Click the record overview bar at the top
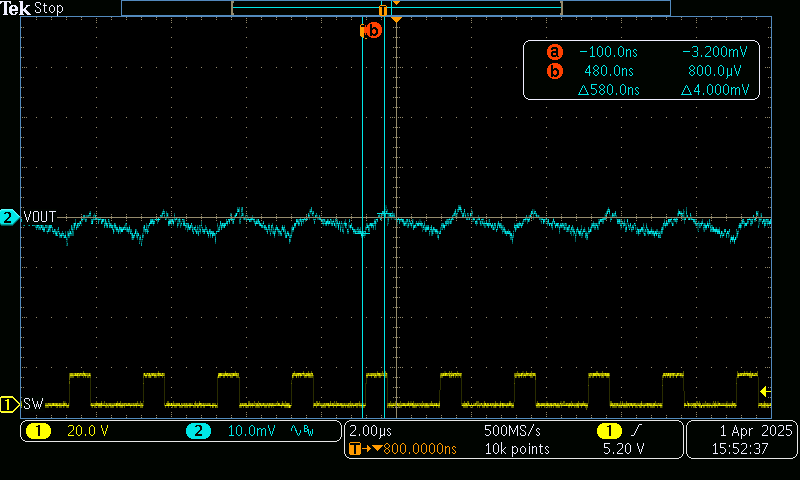 (x=396, y=8)
